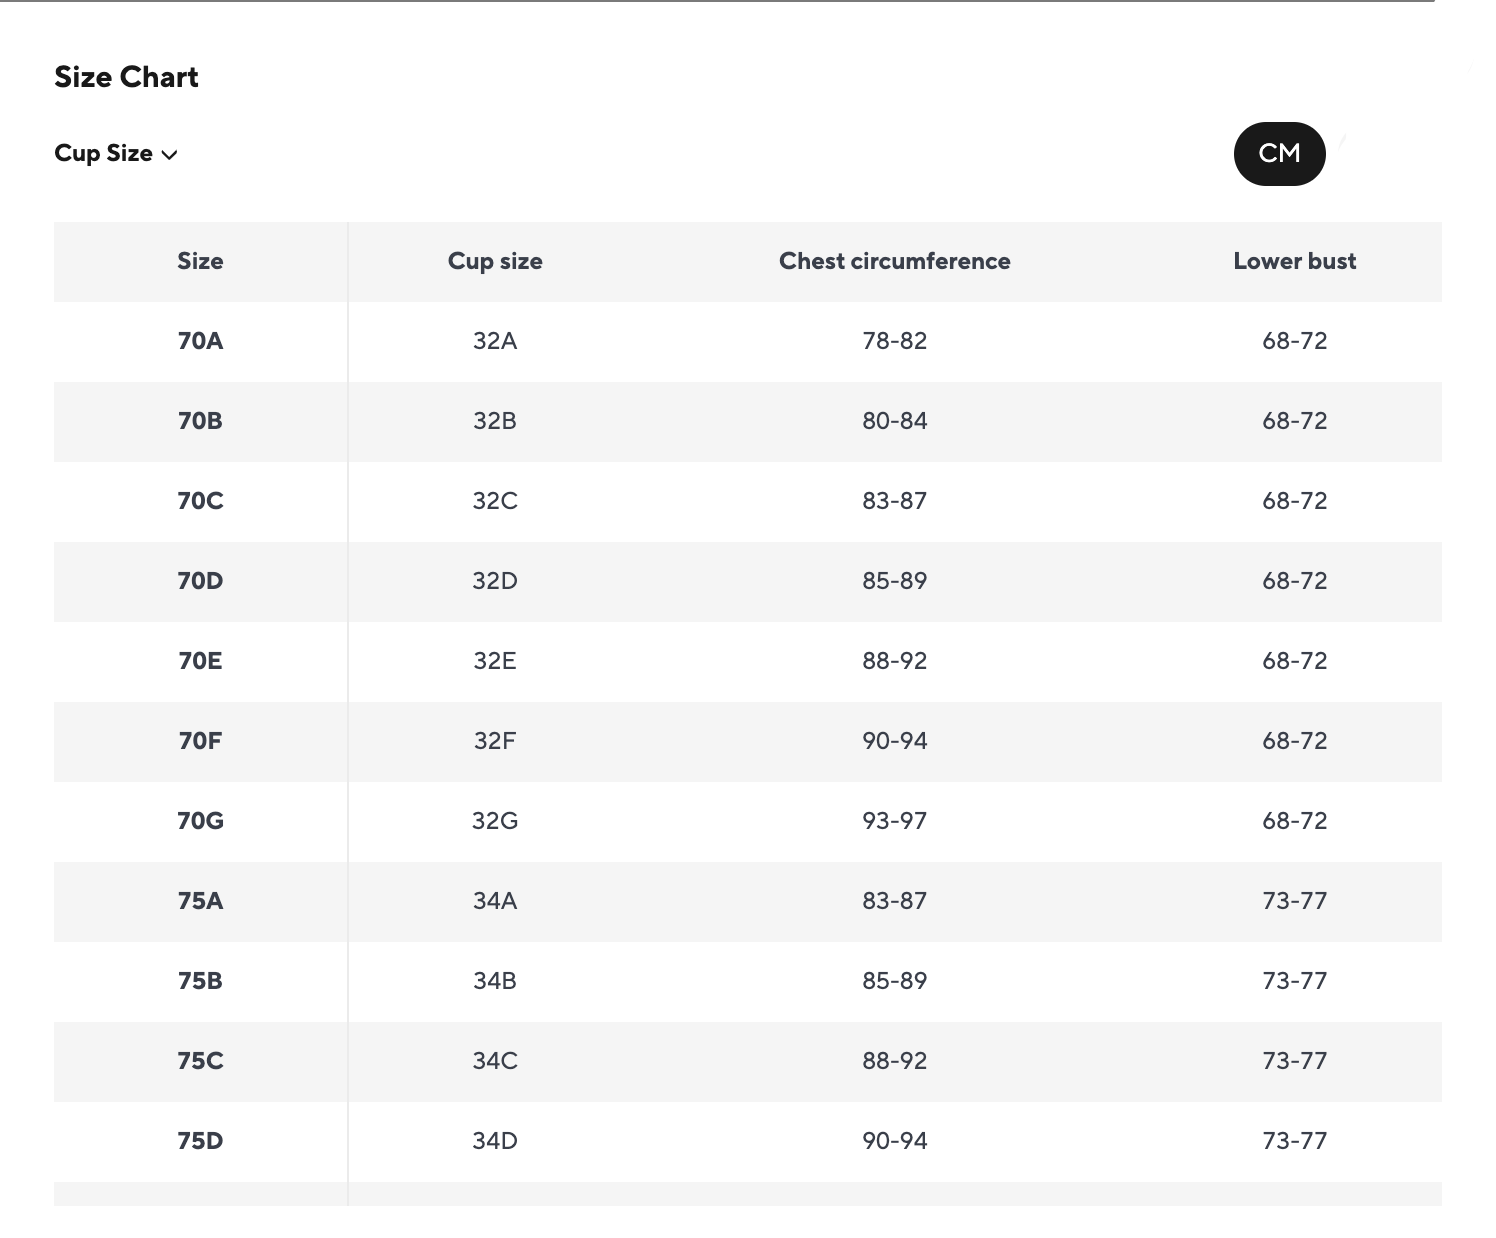Click the Chest circumference column header

pos(895,261)
